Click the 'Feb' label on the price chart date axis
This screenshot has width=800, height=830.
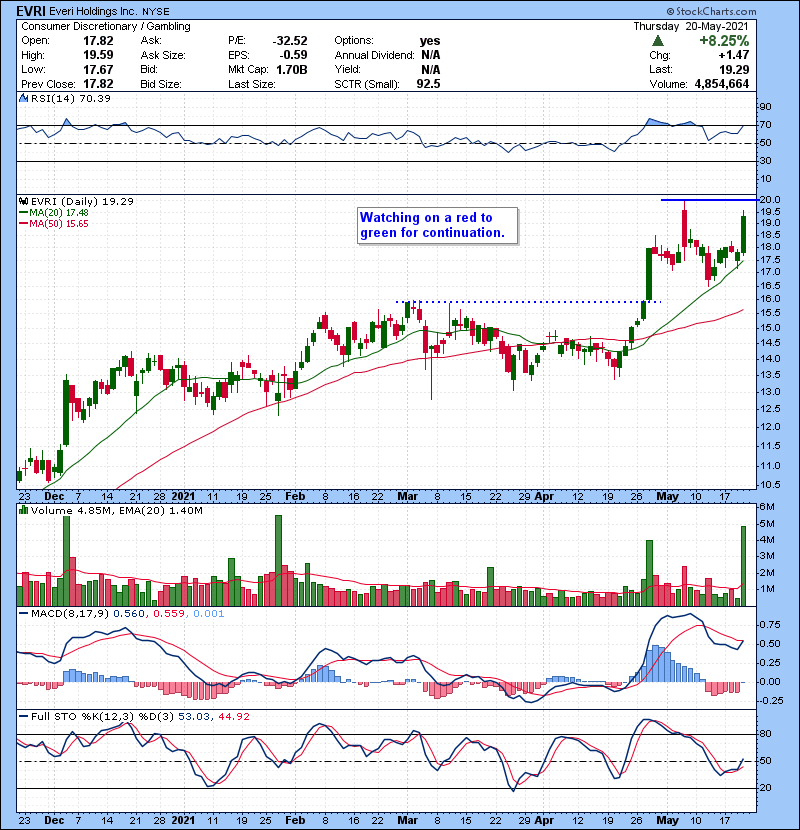coord(295,496)
